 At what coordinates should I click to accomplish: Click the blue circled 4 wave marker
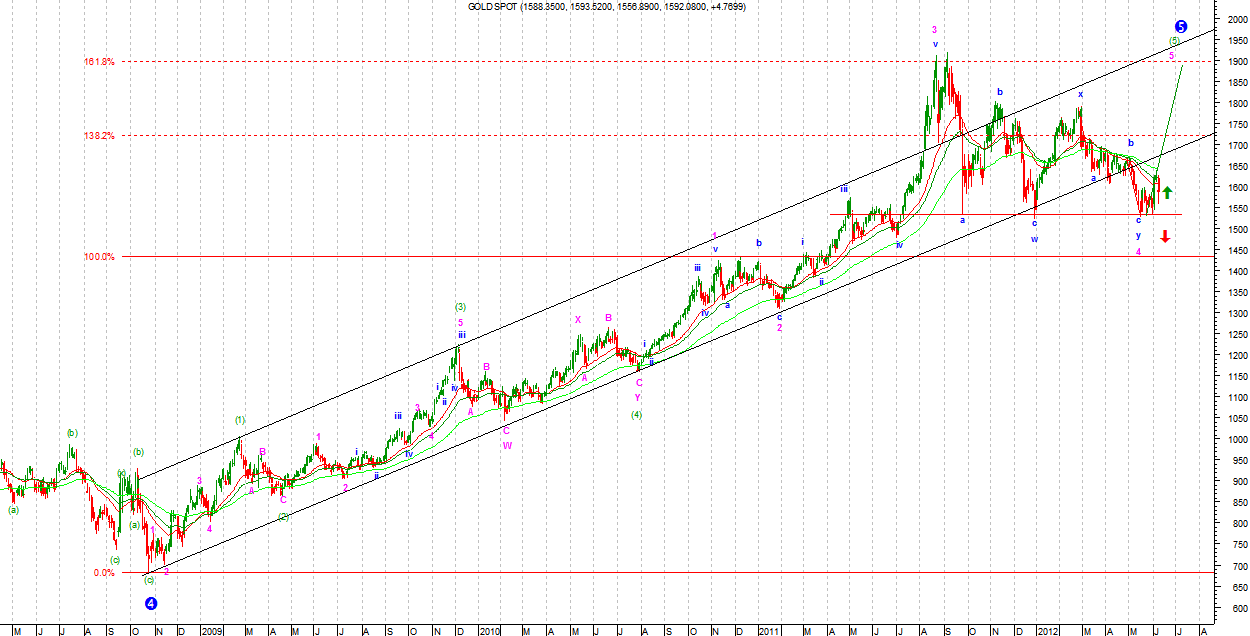tap(151, 603)
